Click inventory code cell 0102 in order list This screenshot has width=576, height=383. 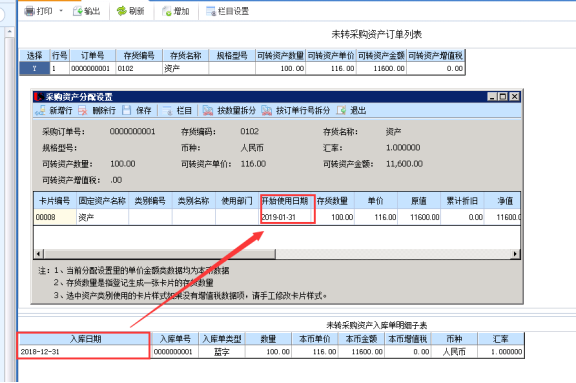pos(139,69)
